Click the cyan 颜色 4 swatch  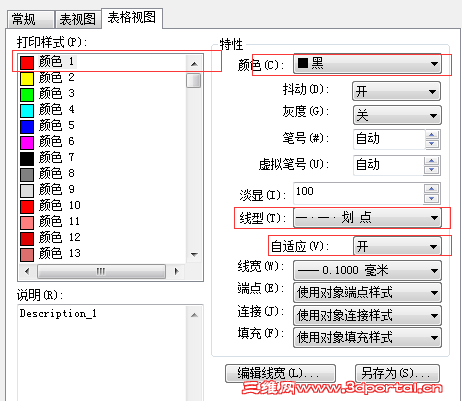pos(27,110)
